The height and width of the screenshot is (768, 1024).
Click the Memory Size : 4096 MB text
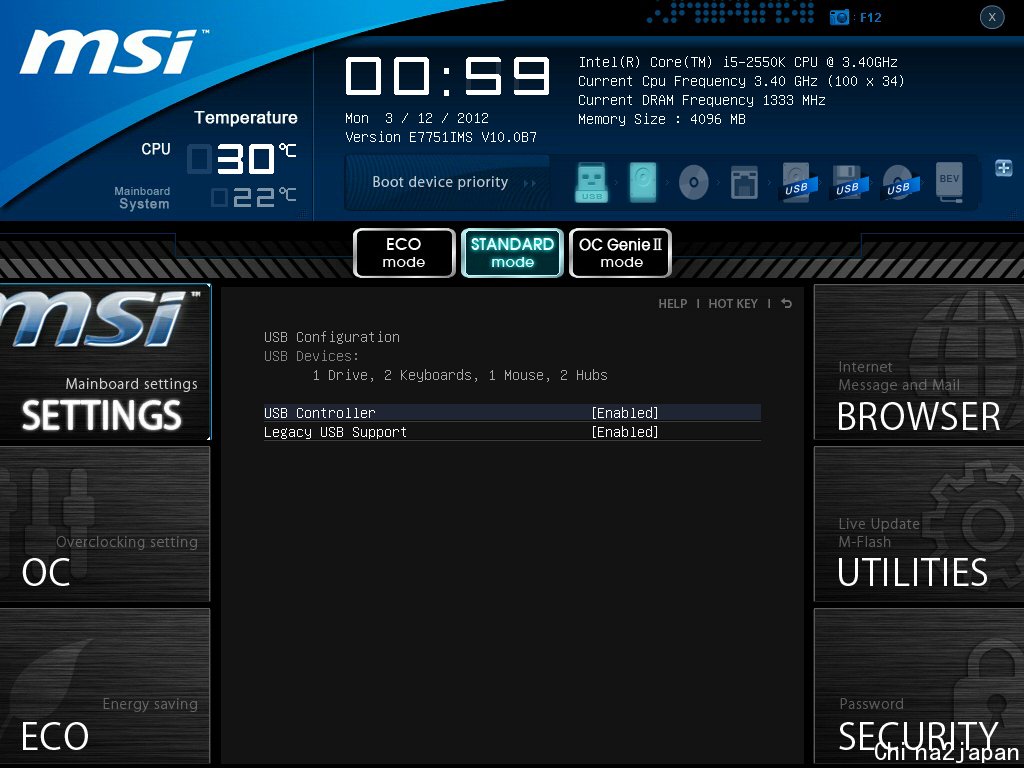[662, 119]
